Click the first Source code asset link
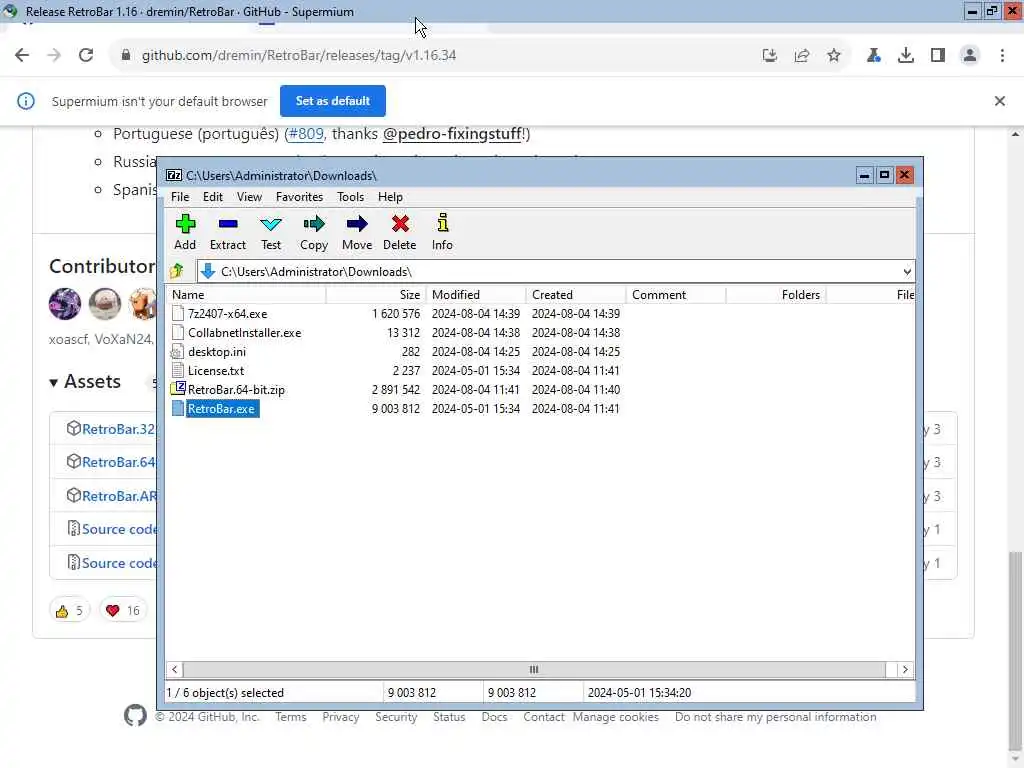Image resolution: width=1024 pixels, height=768 pixels. pos(119,529)
